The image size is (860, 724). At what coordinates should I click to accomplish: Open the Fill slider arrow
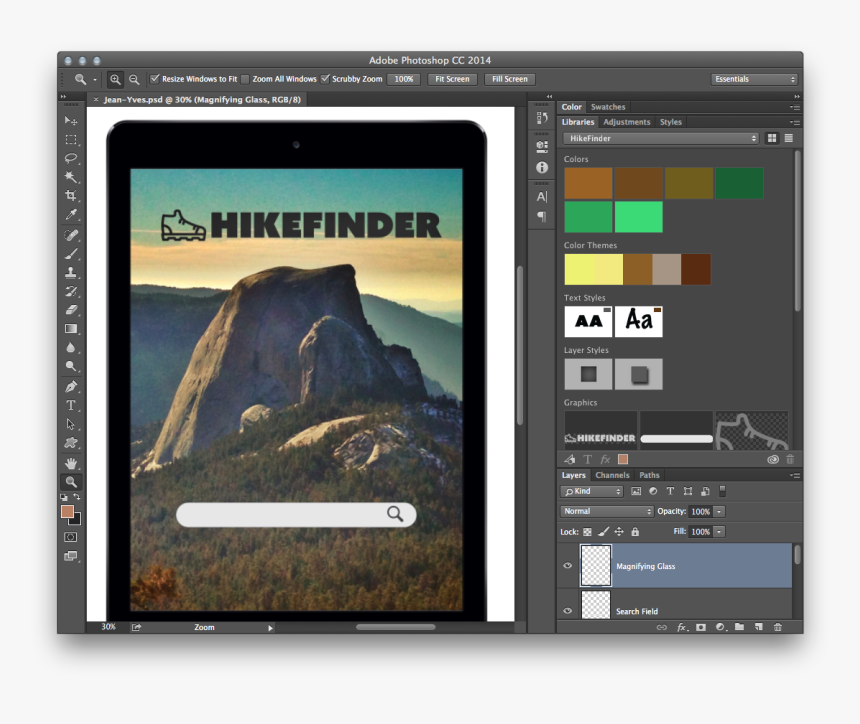719,531
